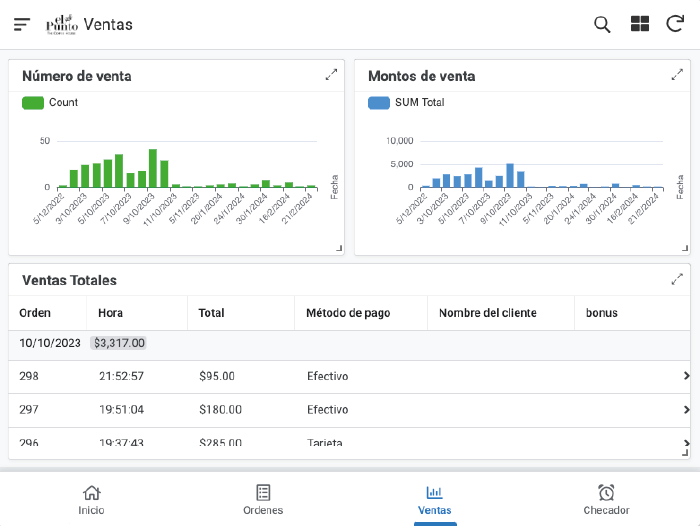This screenshot has width=700, height=526.
Task: Open order 298 row chevron
Action: pyautogui.click(x=686, y=376)
